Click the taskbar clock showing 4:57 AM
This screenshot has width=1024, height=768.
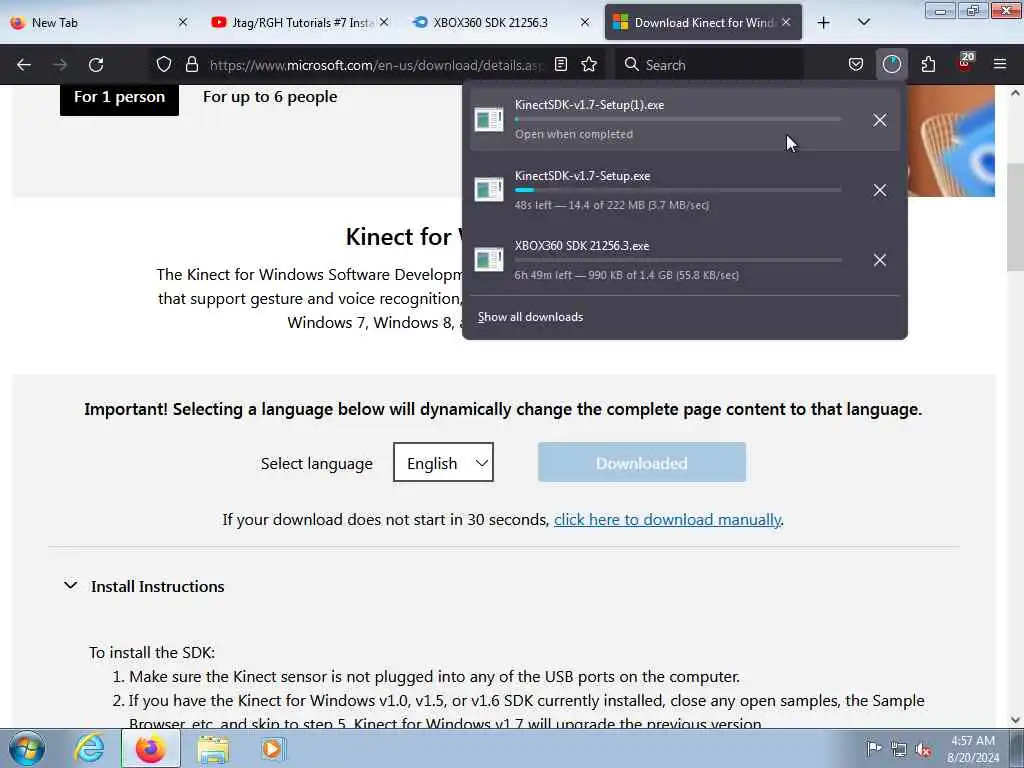(x=973, y=749)
